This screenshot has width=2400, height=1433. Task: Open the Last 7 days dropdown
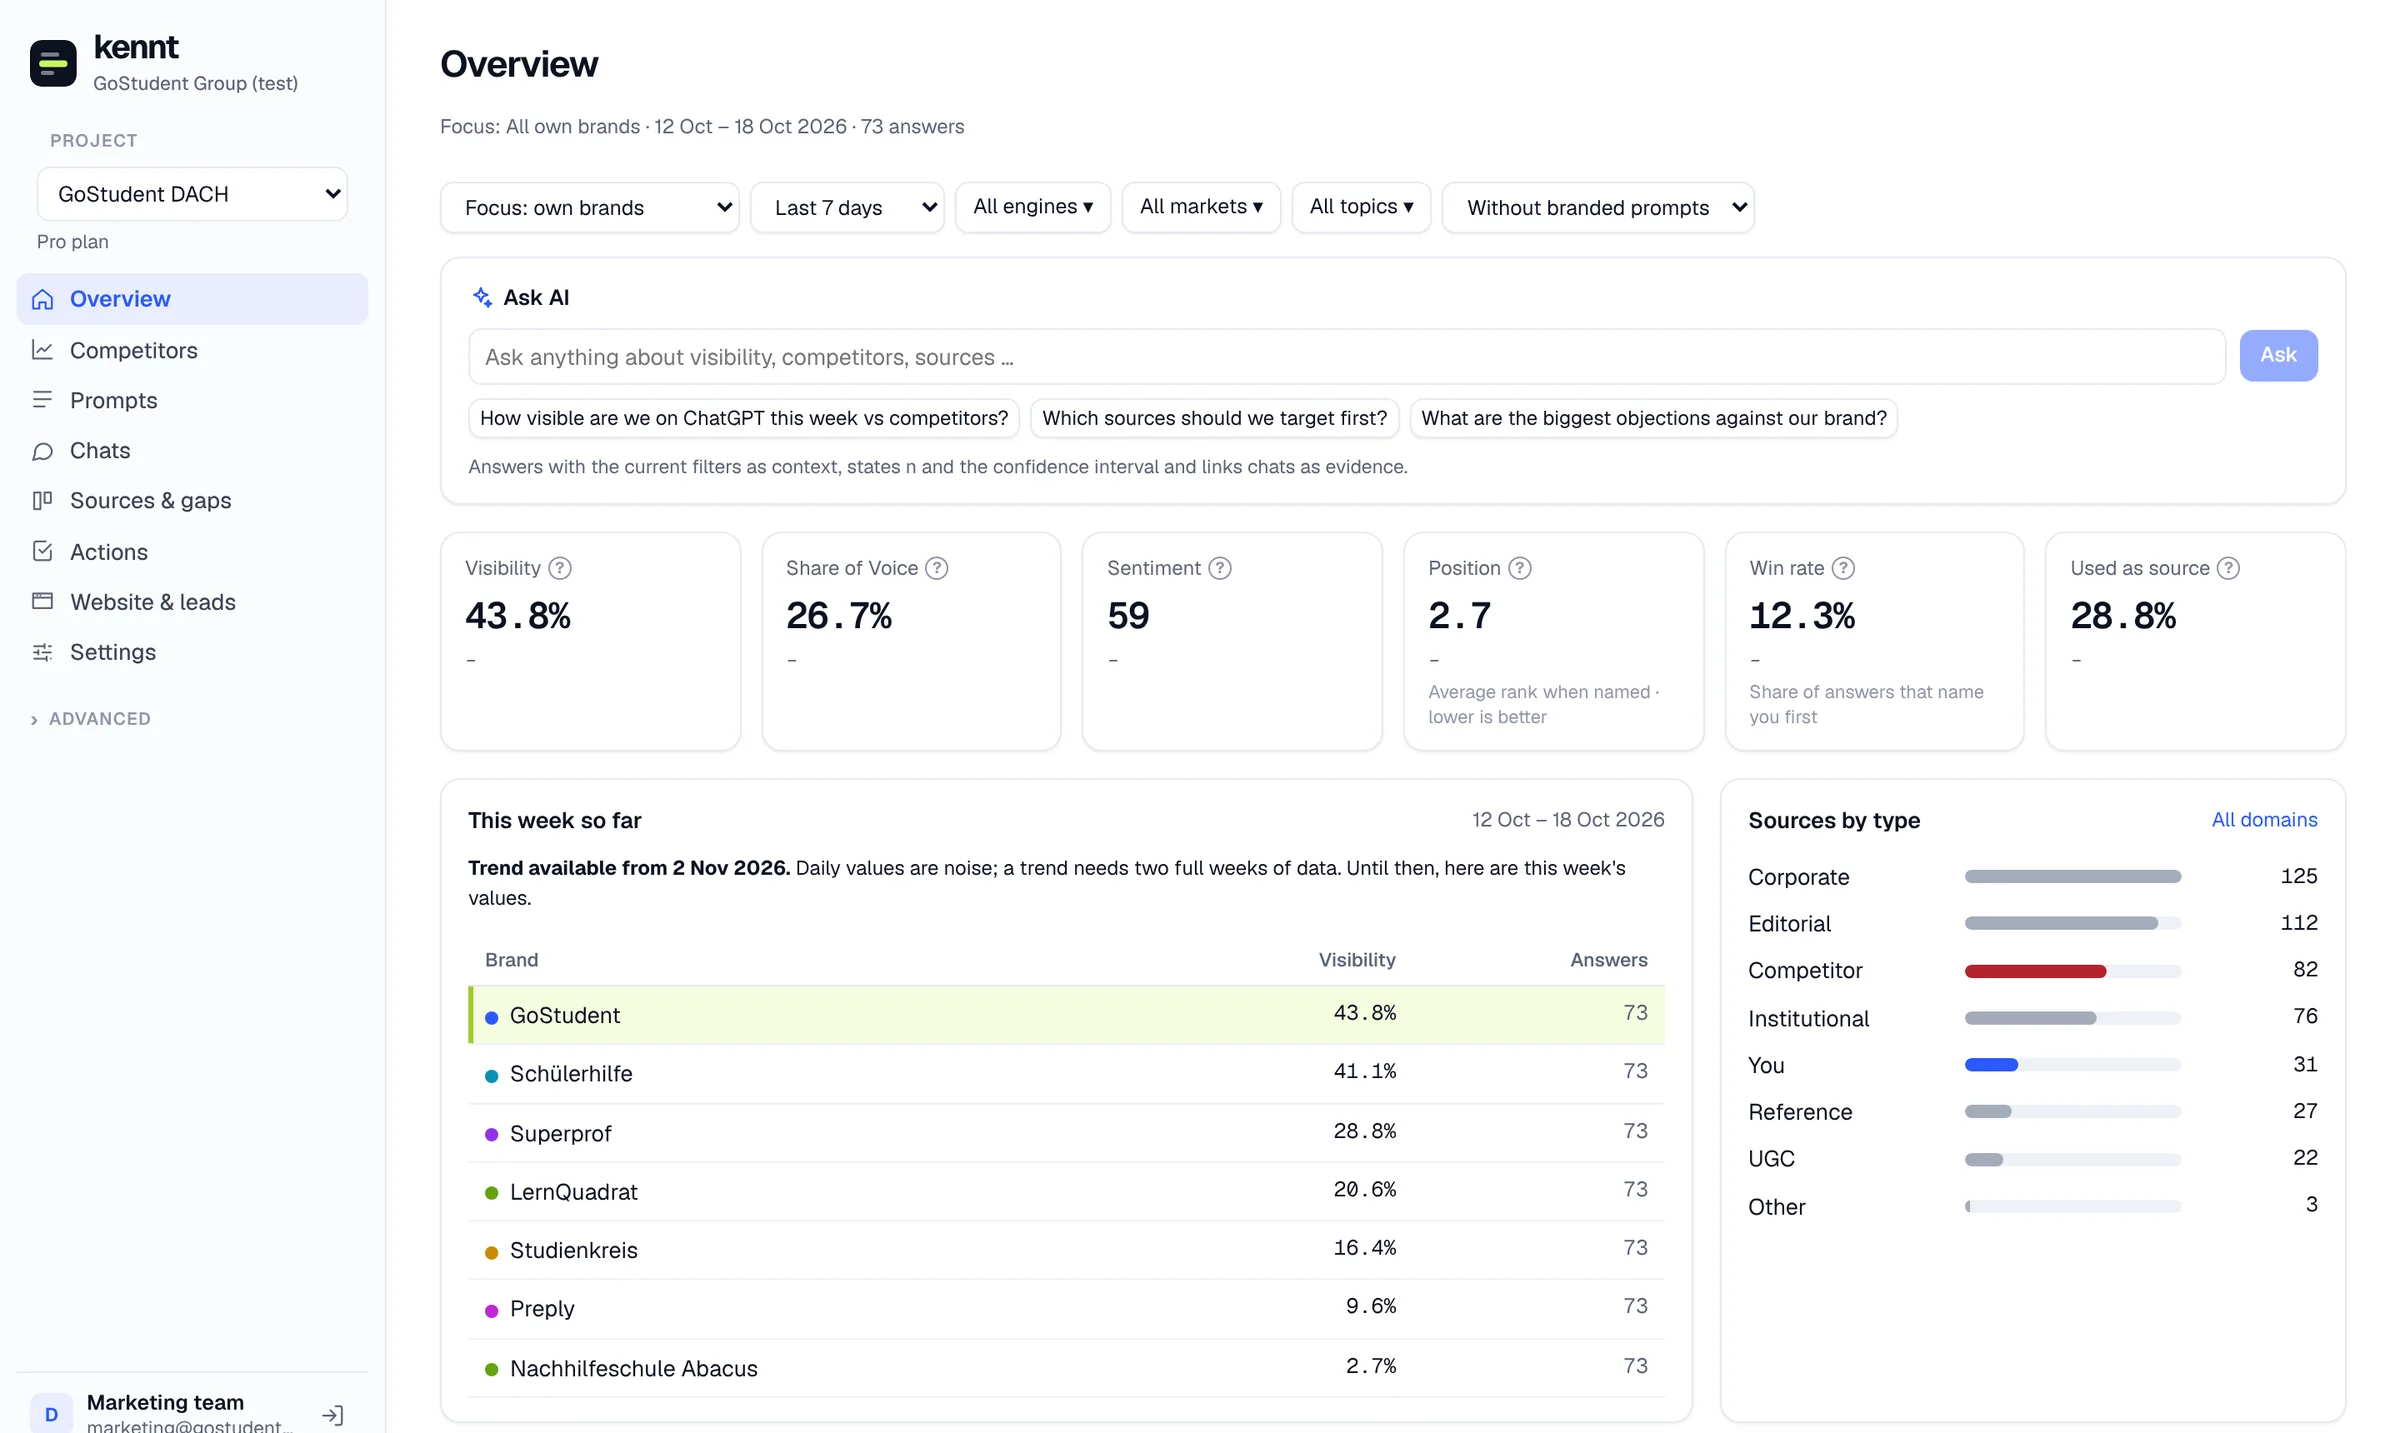[847, 207]
